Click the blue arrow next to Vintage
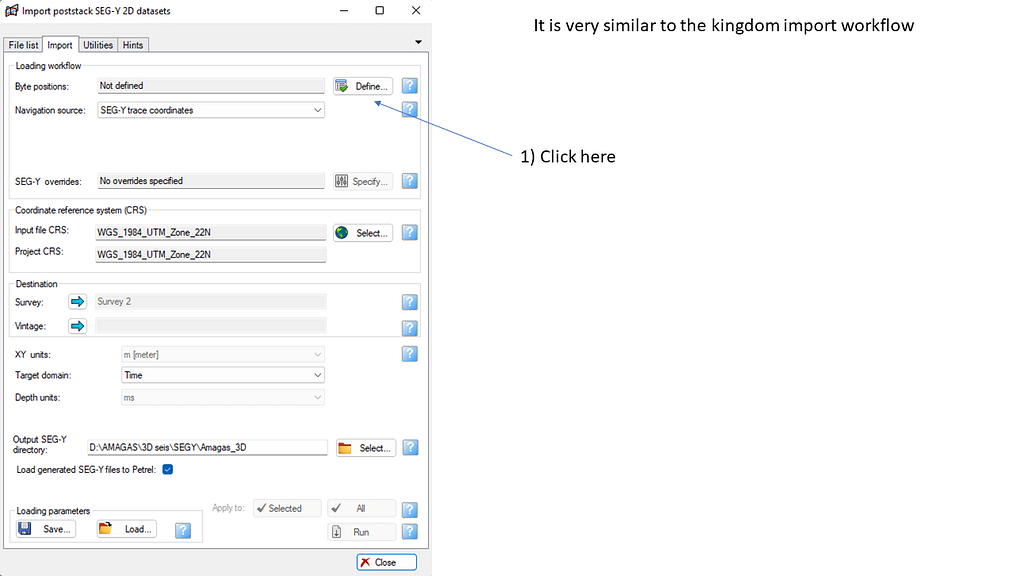Screen dimensions: 1024x576 pyautogui.click(x=77, y=325)
